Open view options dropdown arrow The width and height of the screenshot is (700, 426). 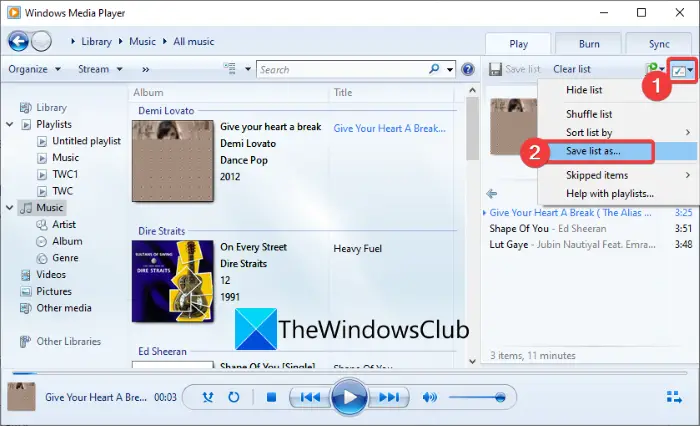coord(248,69)
